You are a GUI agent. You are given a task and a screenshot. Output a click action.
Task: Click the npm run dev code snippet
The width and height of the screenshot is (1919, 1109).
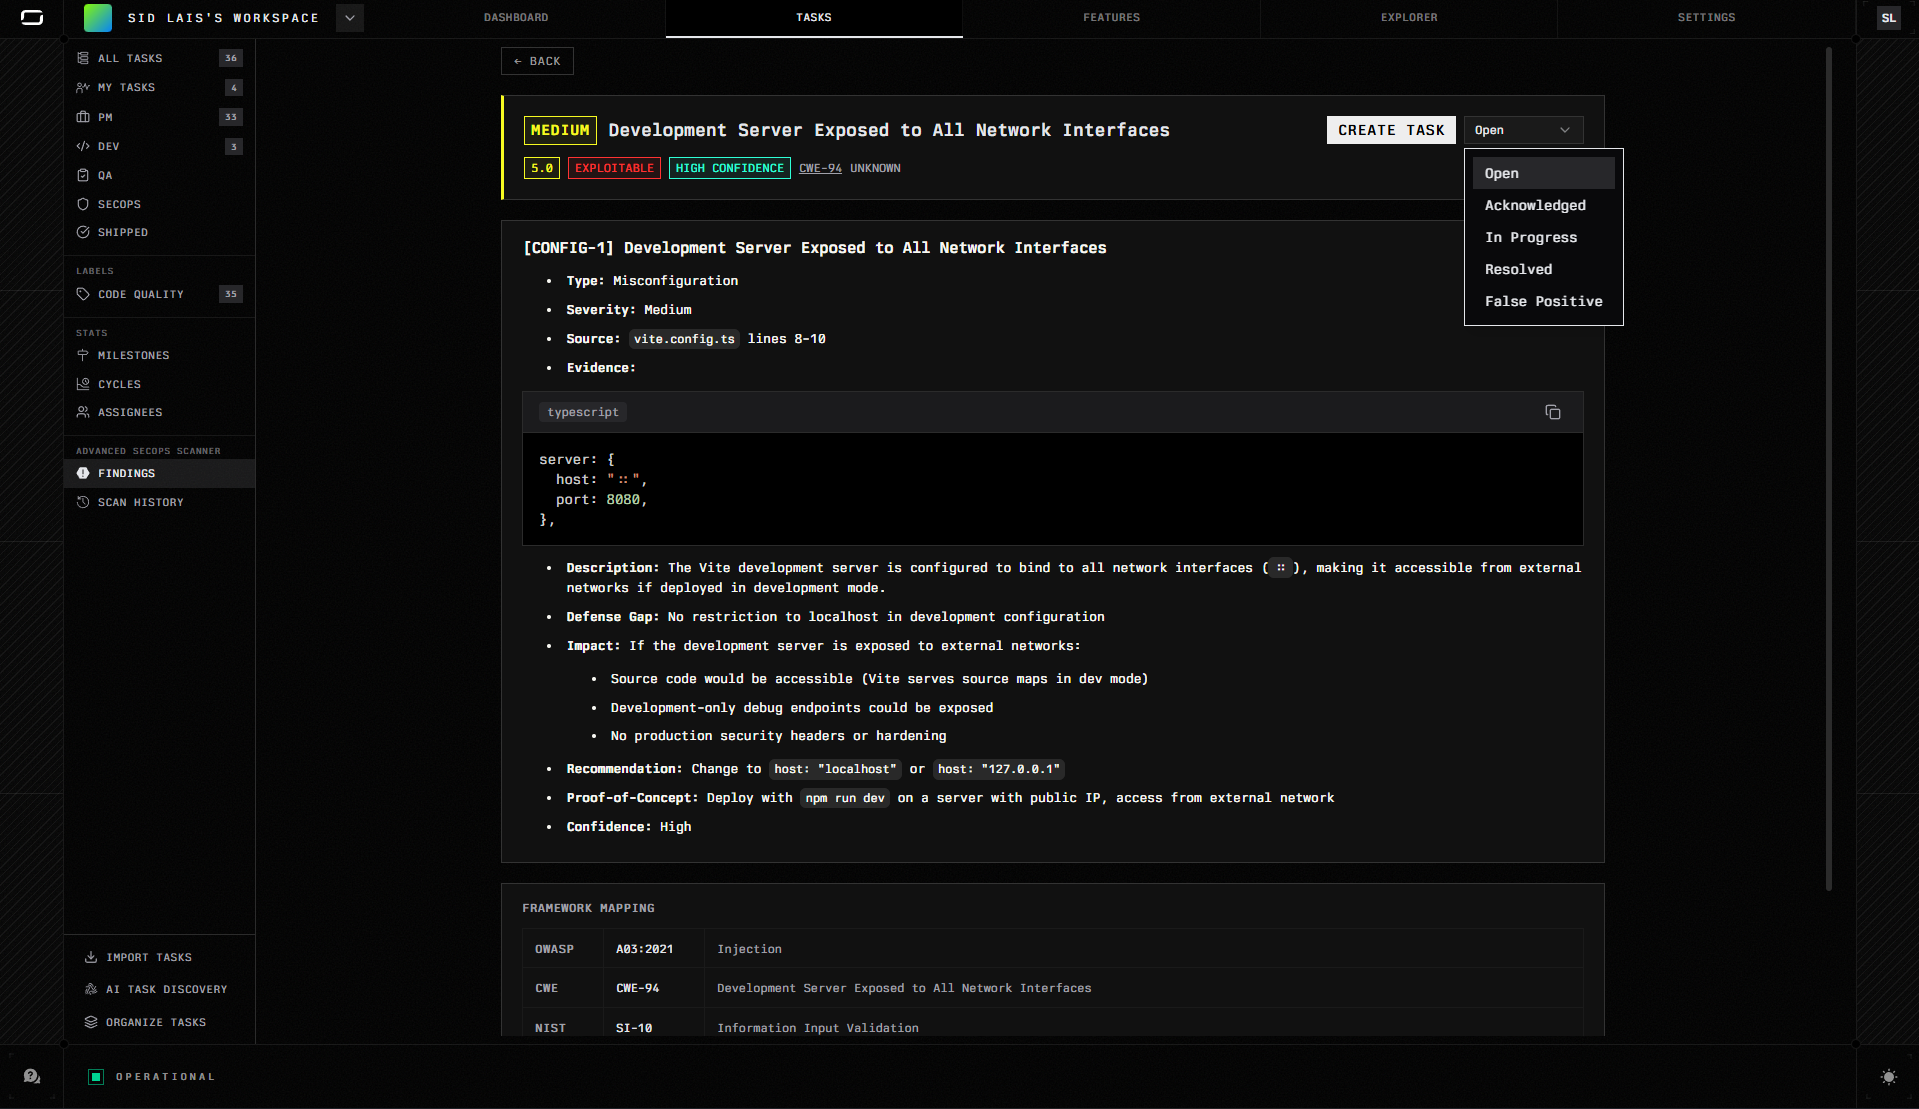pos(845,798)
